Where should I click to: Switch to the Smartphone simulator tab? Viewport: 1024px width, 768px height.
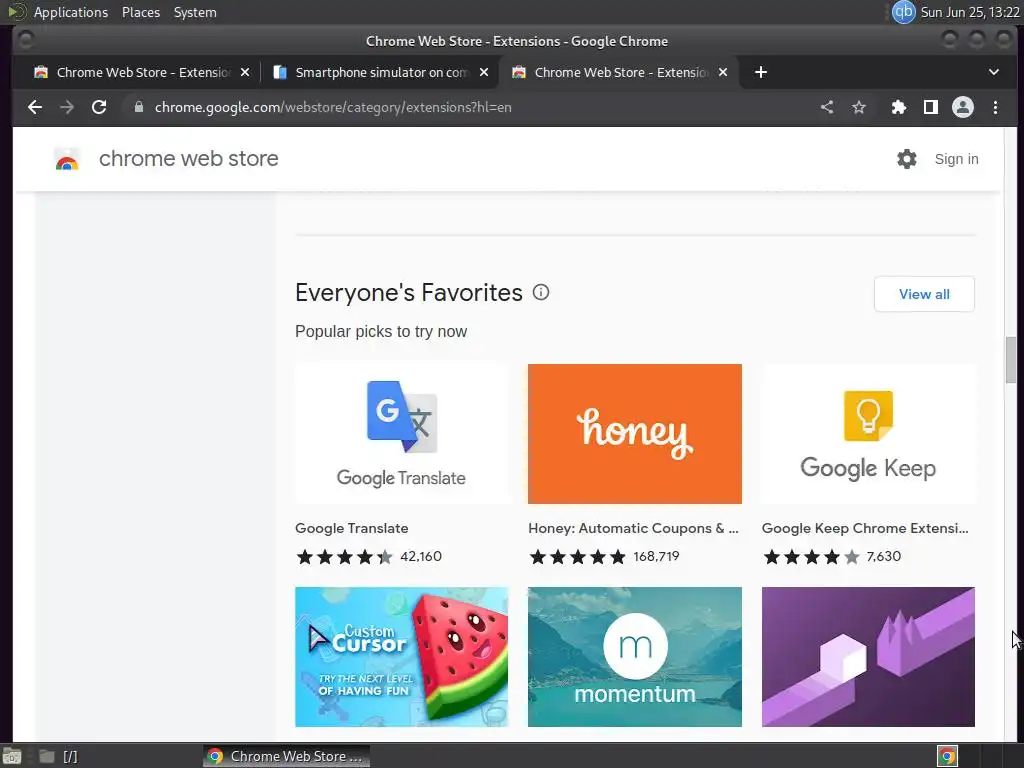(381, 72)
